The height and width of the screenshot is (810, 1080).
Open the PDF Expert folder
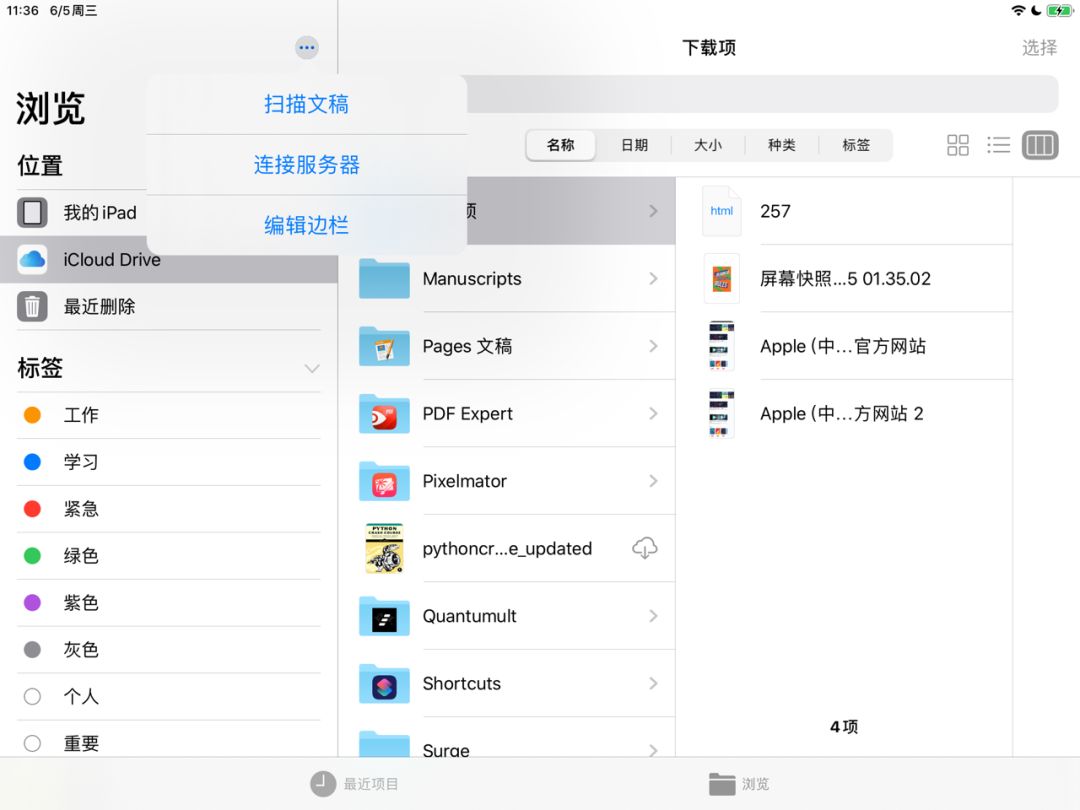pyautogui.click(x=508, y=413)
